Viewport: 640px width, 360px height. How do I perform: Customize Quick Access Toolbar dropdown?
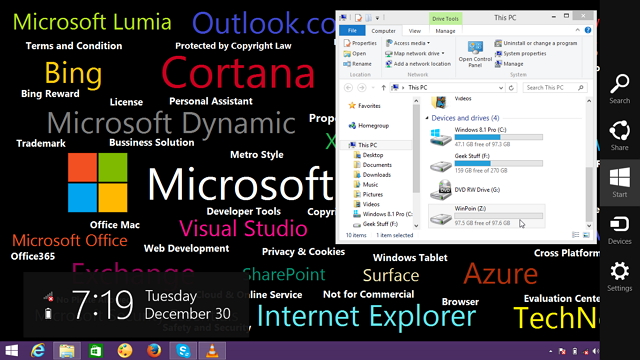point(377,18)
